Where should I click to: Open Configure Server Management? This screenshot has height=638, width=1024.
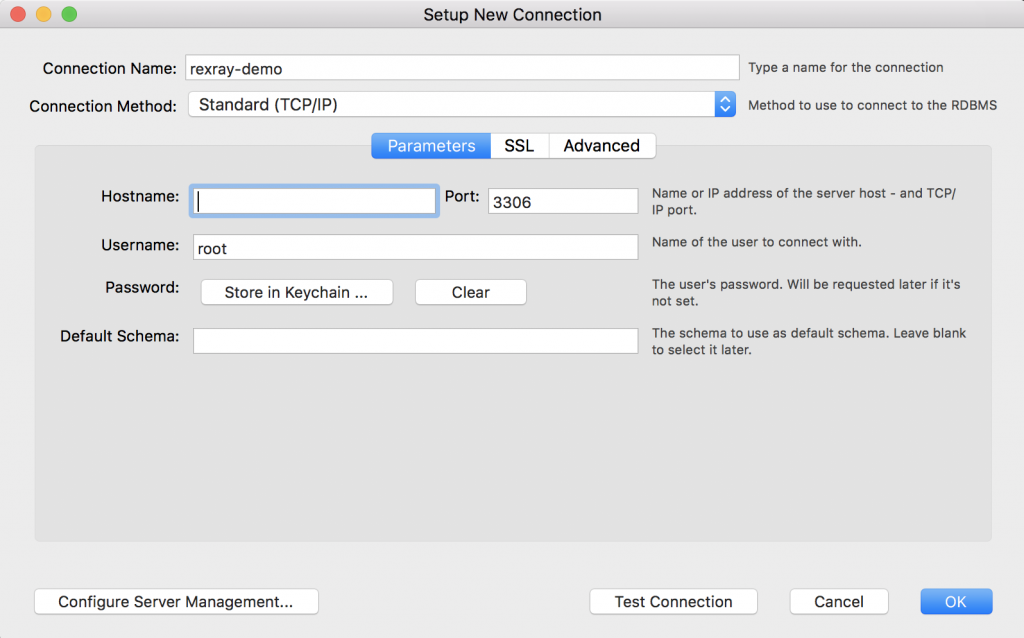(x=176, y=601)
